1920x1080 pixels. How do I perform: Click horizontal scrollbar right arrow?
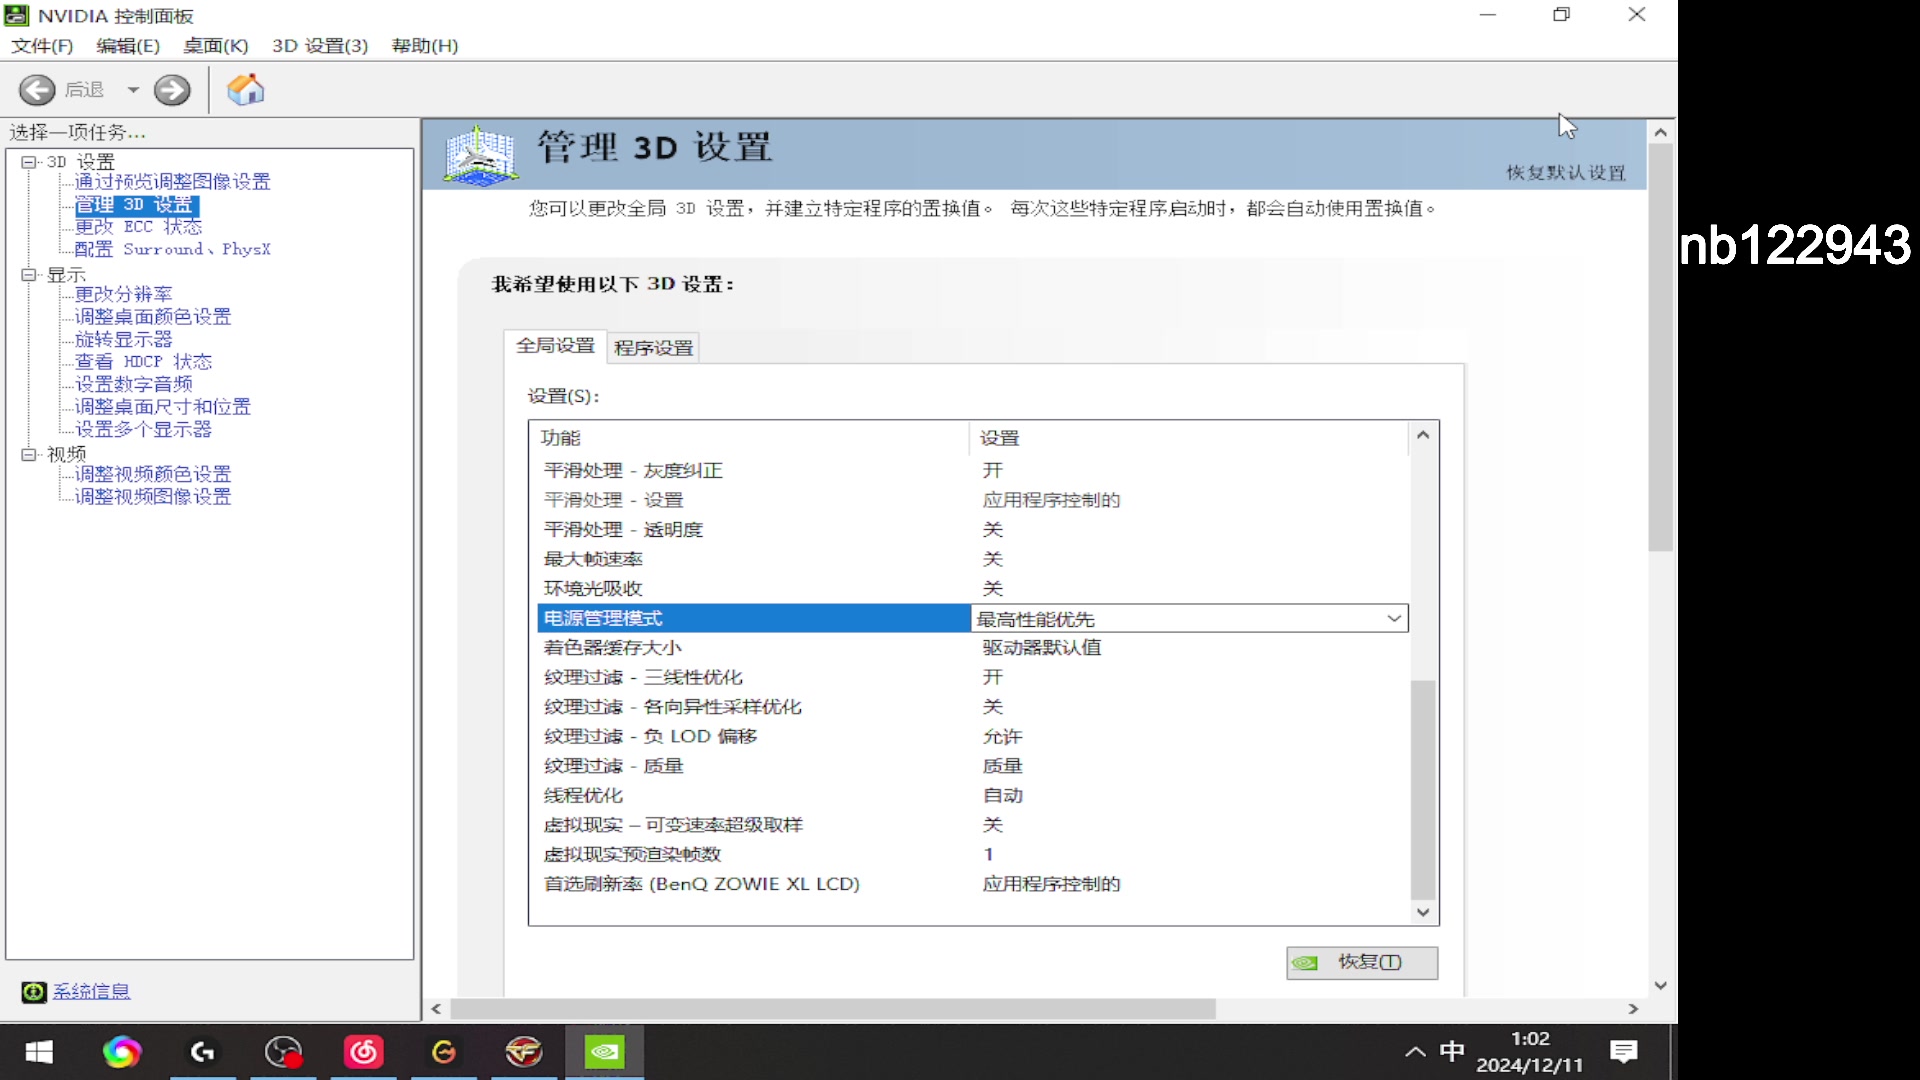tap(1633, 1010)
